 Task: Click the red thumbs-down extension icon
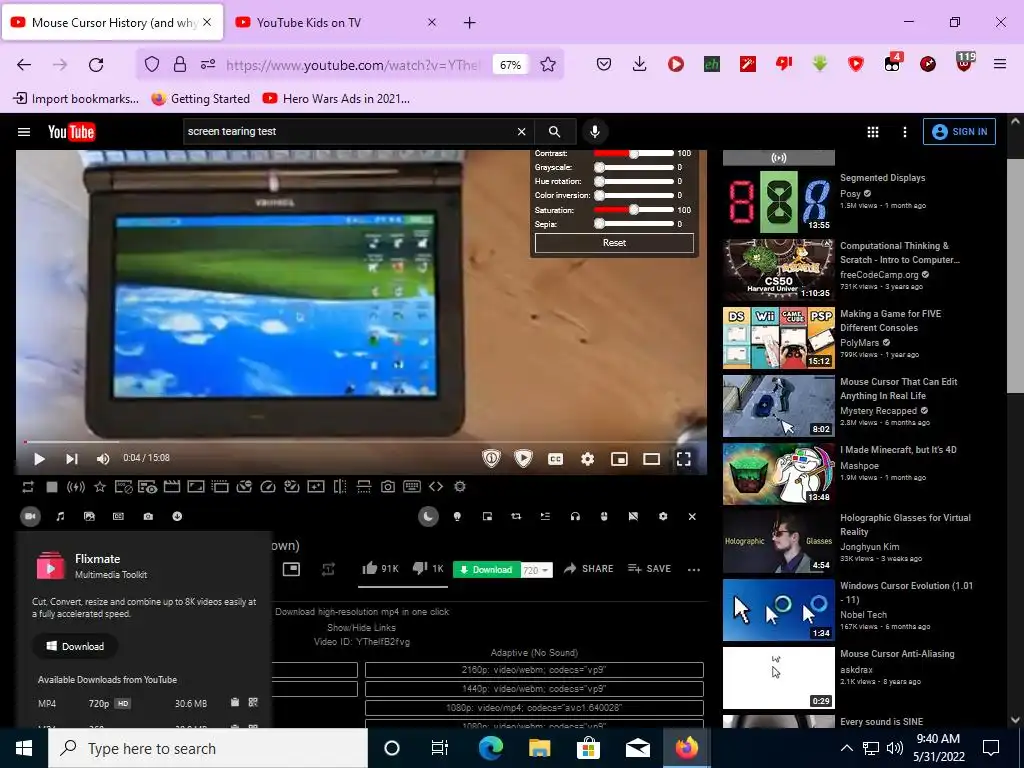[x=784, y=64]
